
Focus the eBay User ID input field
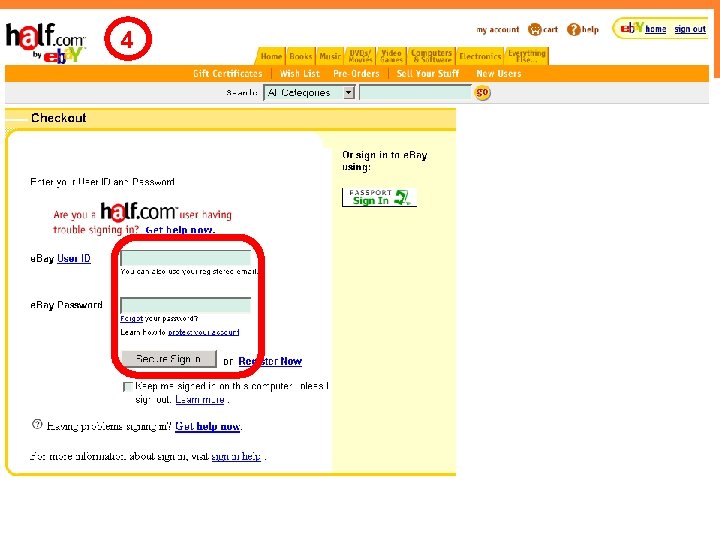[186, 259]
